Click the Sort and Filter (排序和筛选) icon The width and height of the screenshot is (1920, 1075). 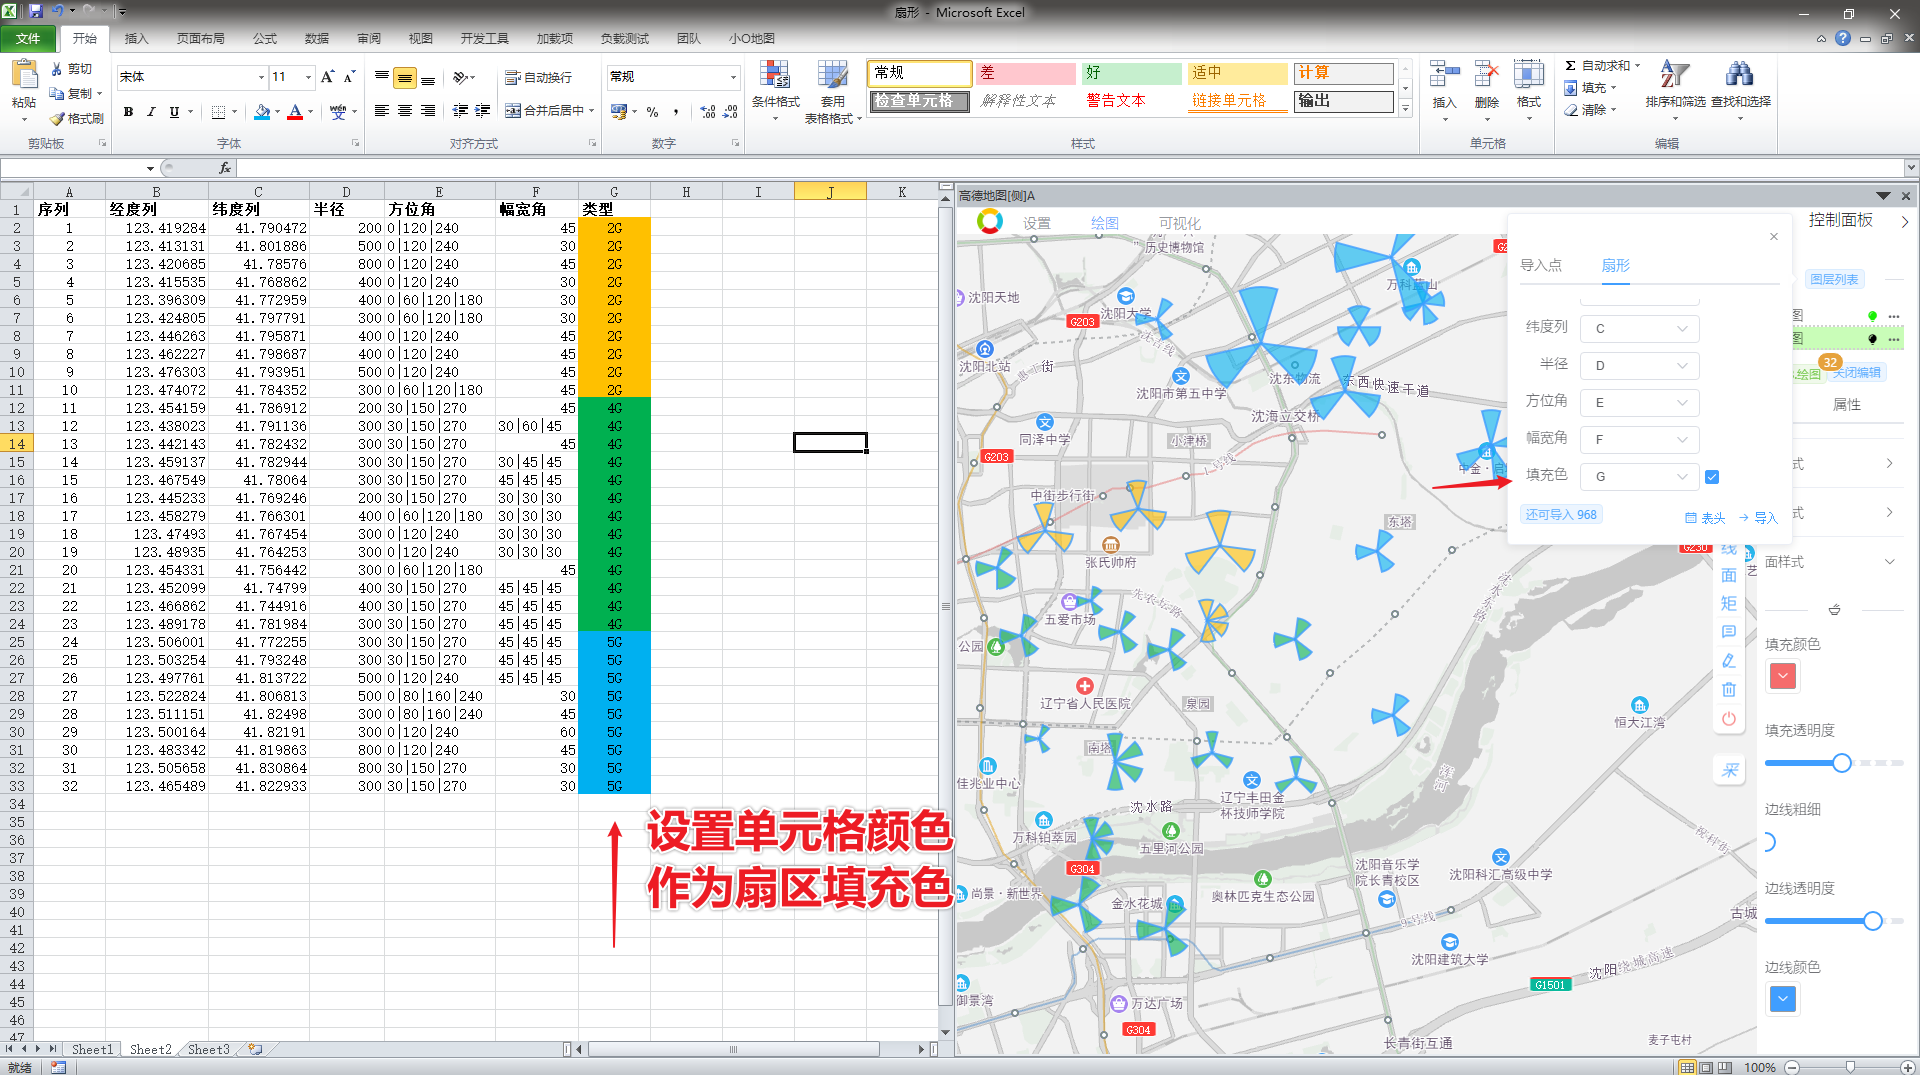point(1675,76)
